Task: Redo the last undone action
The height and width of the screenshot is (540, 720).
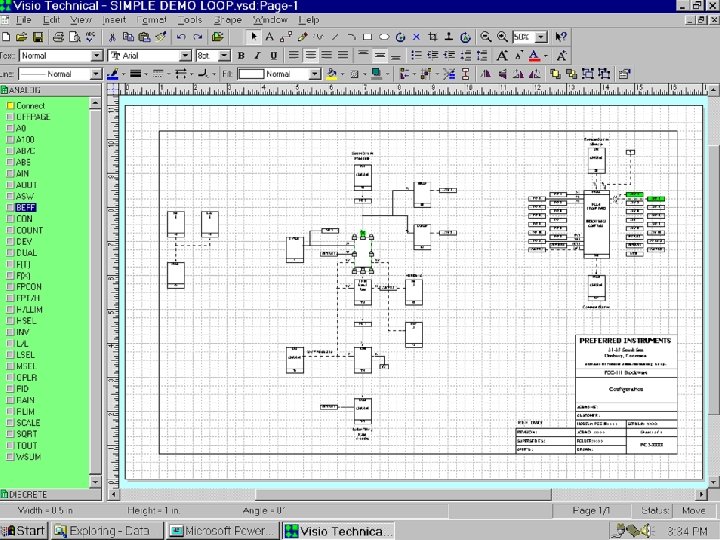Action: coord(197,37)
